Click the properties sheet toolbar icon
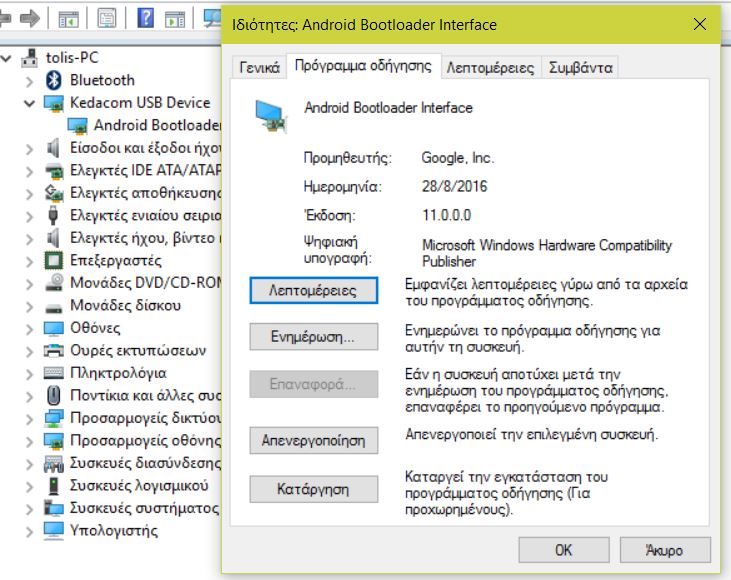This screenshot has height=580, width=731. click(107, 19)
